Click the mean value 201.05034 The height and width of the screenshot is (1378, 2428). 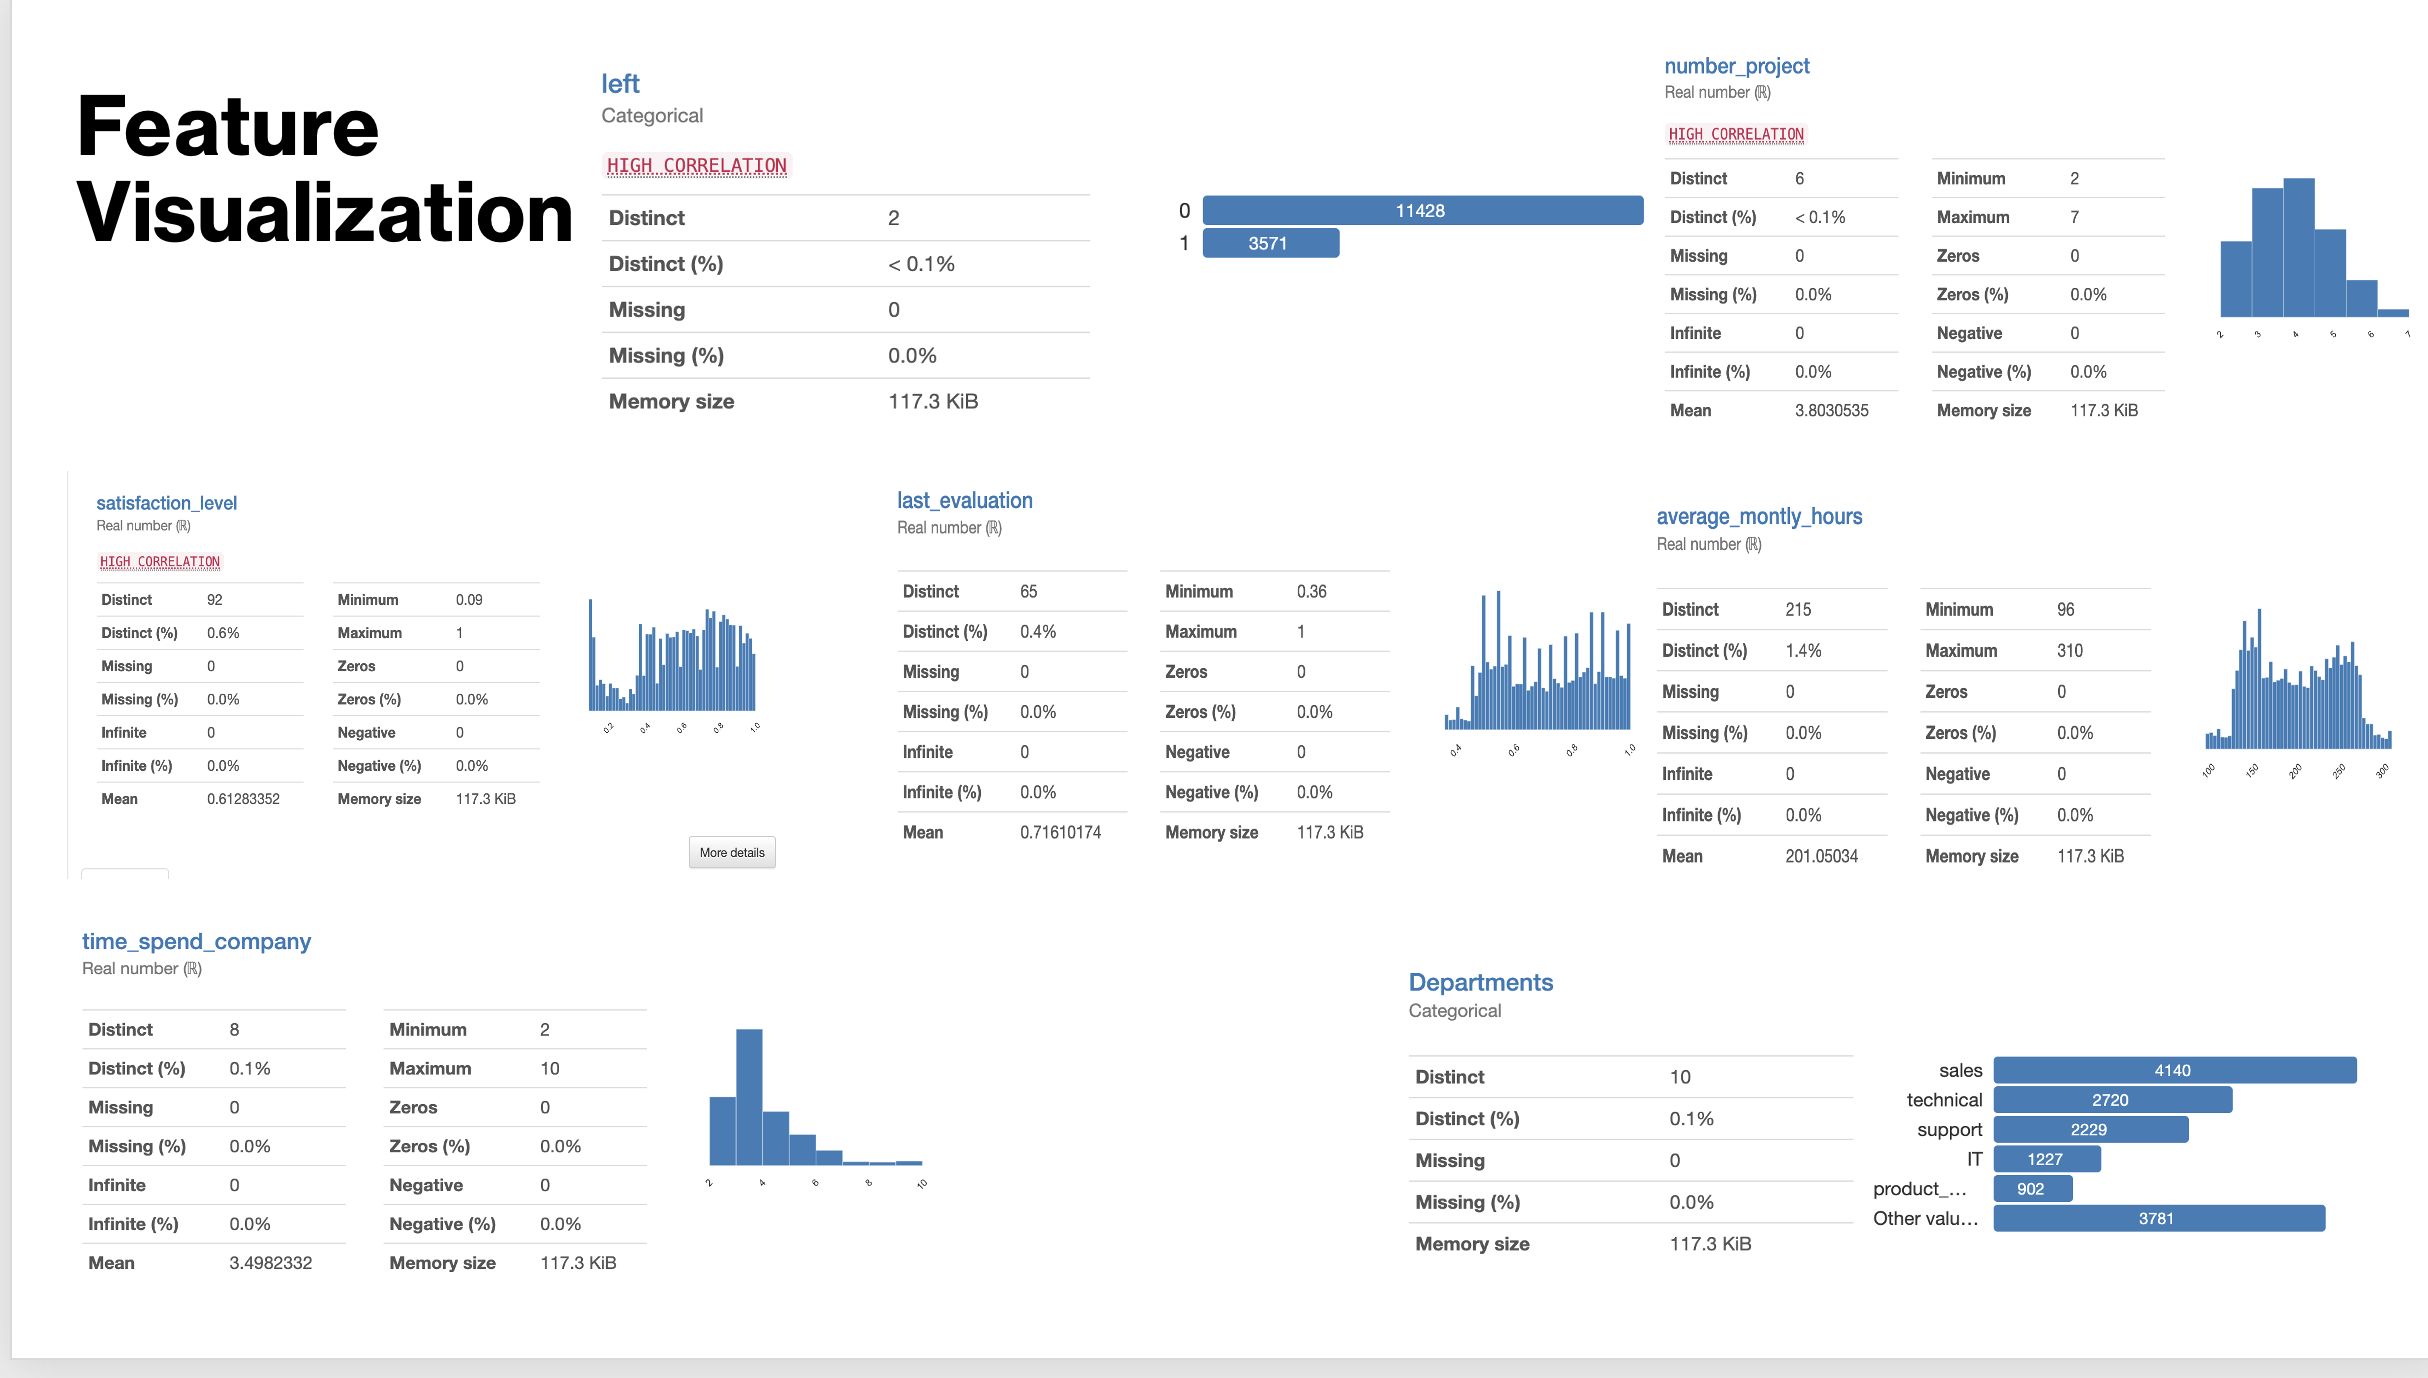pyautogui.click(x=1821, y=856)
